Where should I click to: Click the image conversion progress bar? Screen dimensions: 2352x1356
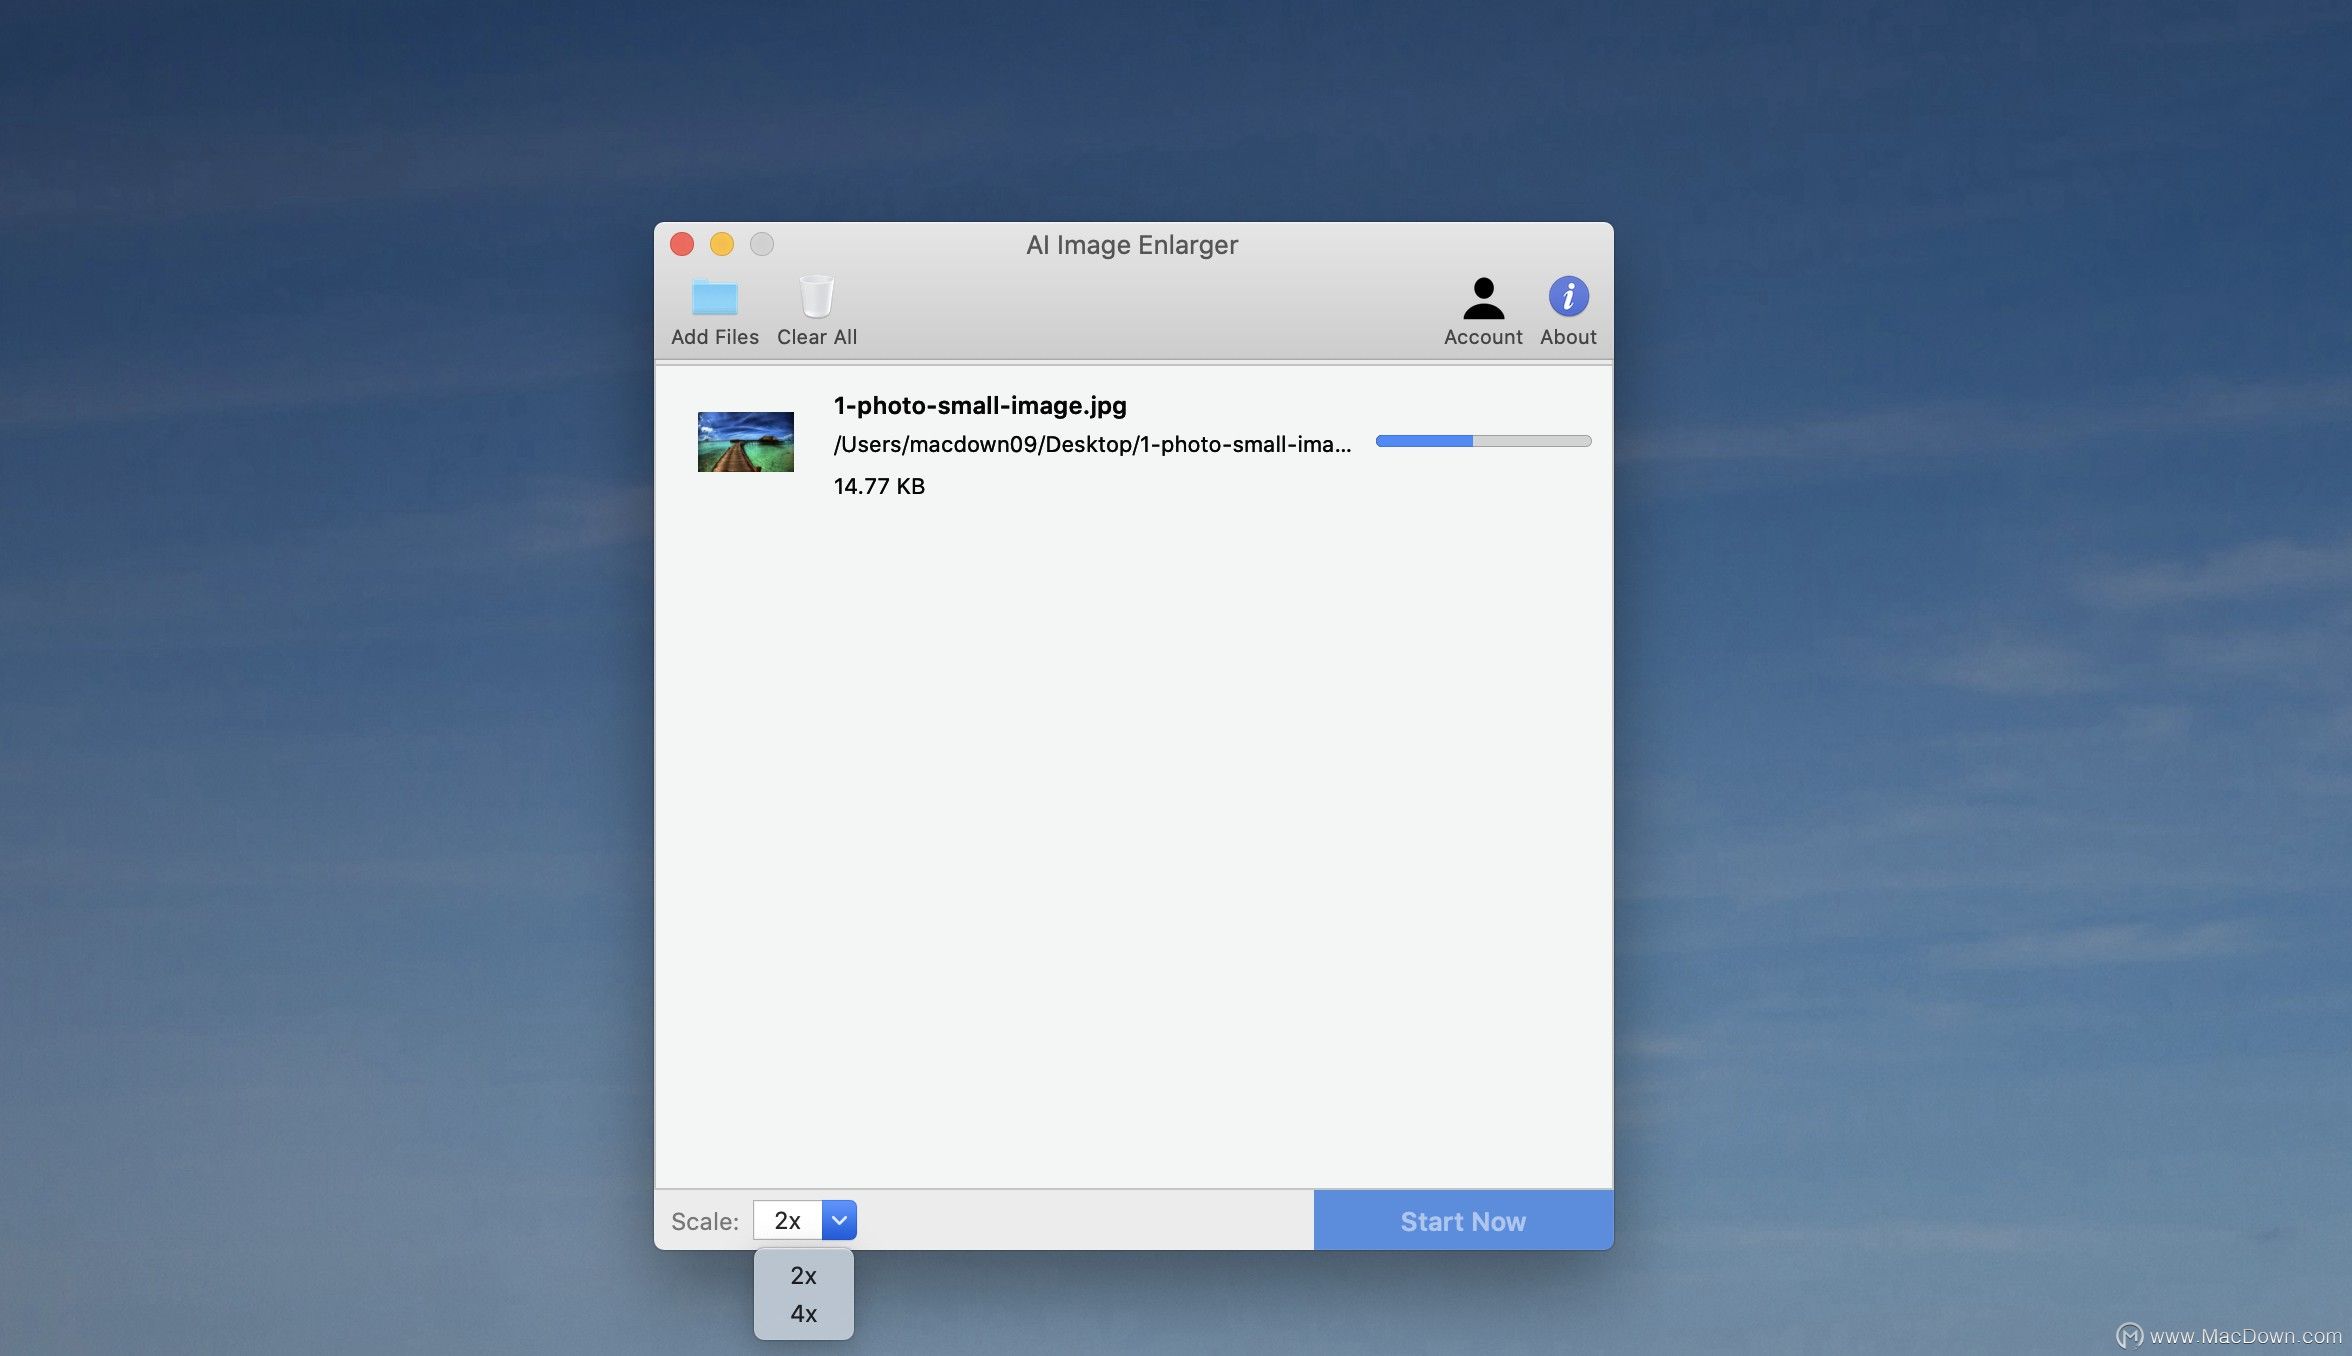coord(1483,441)
